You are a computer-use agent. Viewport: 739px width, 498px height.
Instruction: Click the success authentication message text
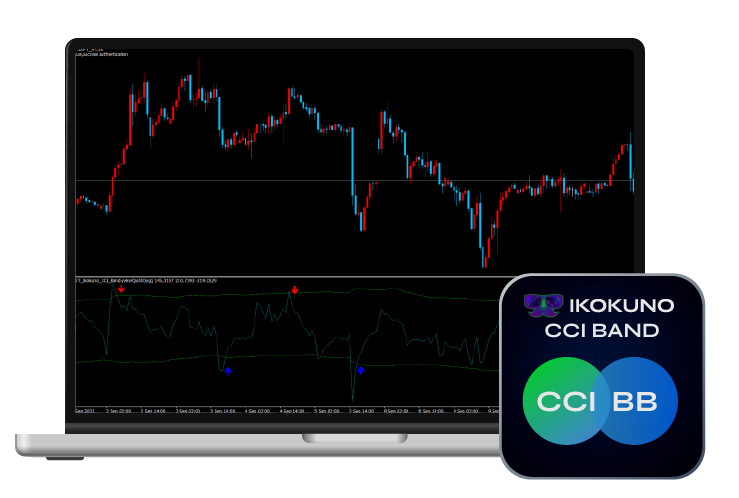(x=103, y=54)
